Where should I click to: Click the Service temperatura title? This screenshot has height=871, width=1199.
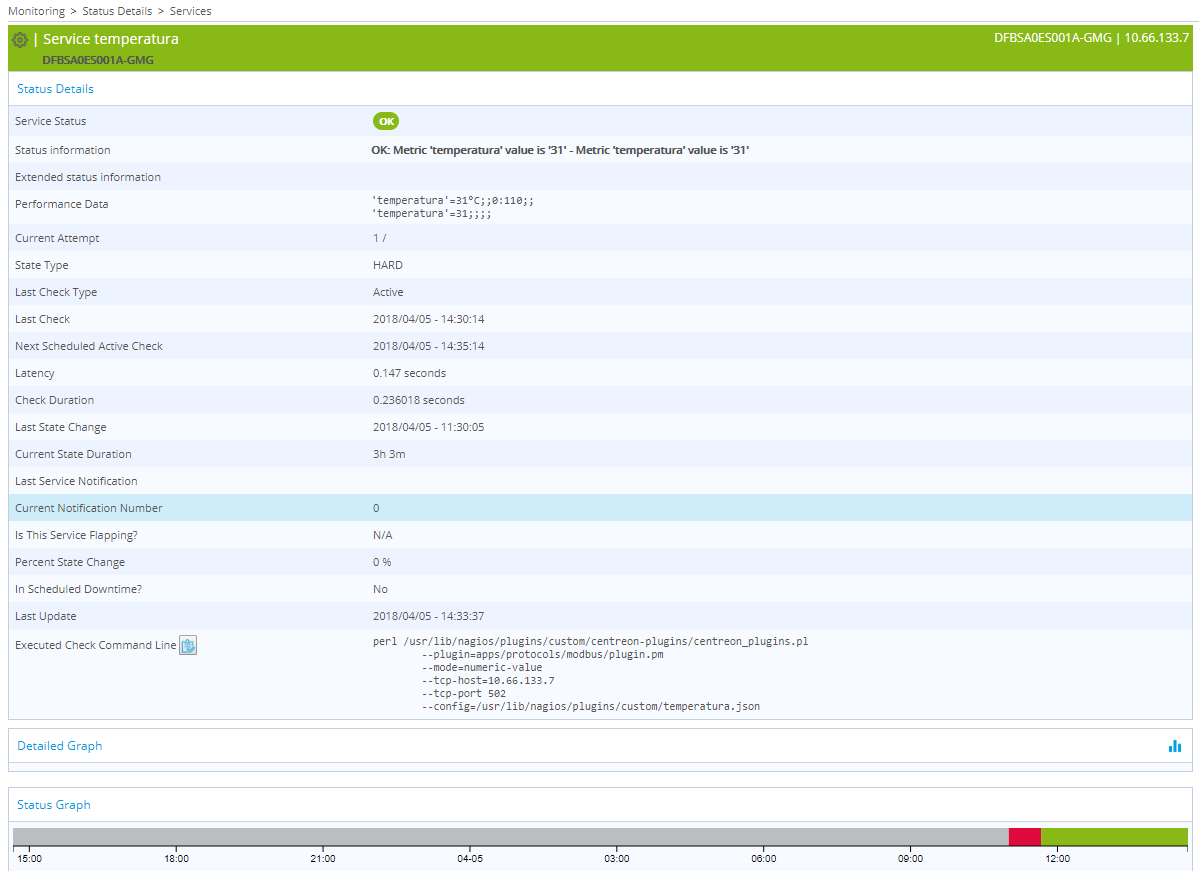click(112, 38)
